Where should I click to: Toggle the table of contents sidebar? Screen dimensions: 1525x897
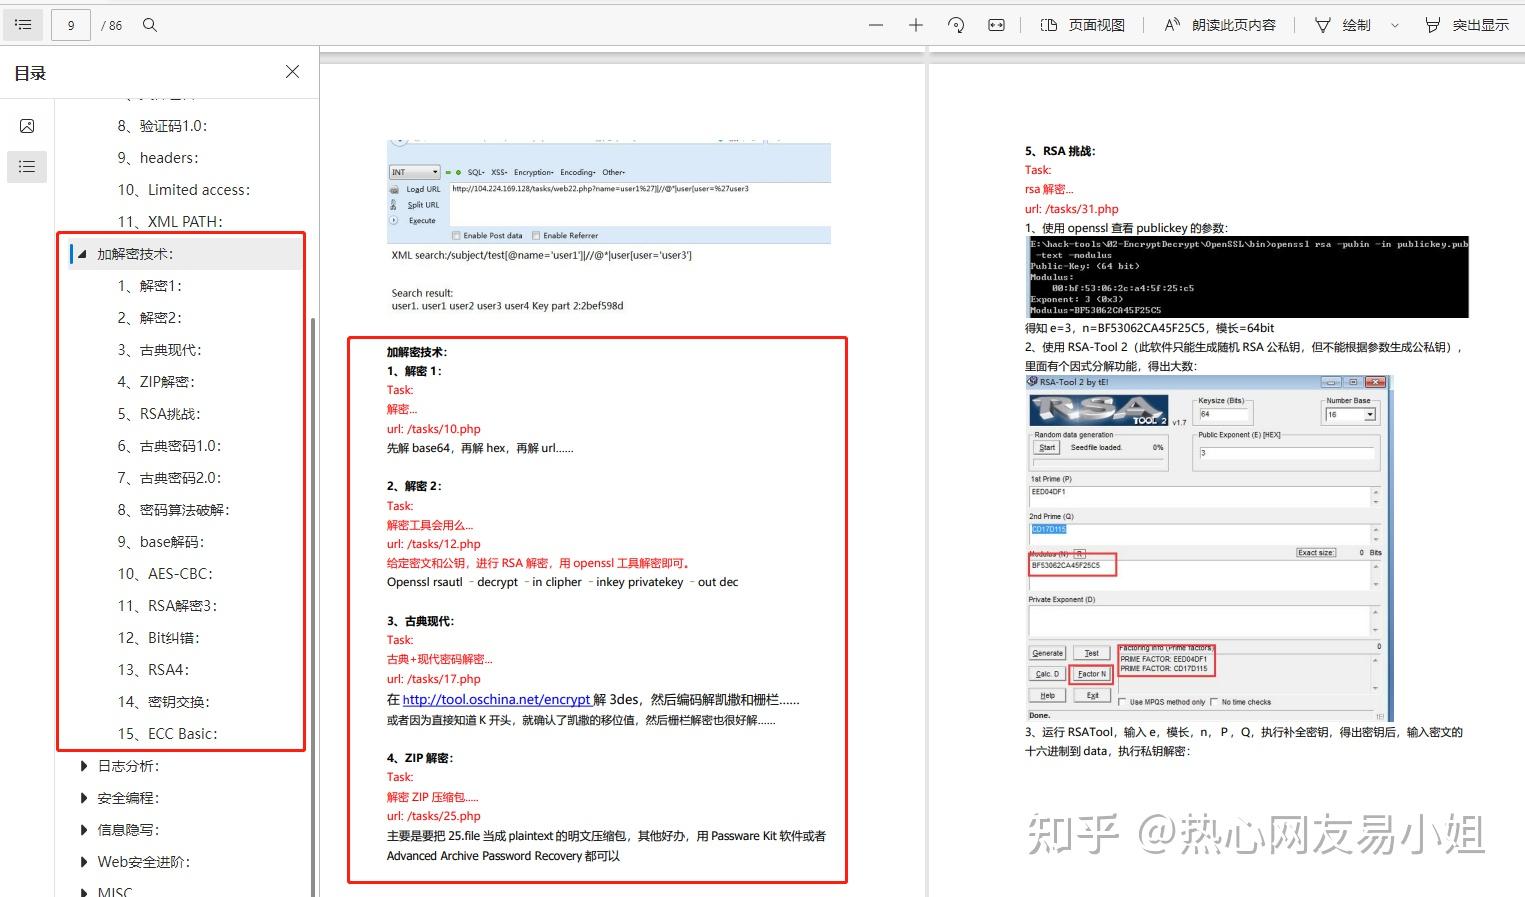tap(22, 24)
